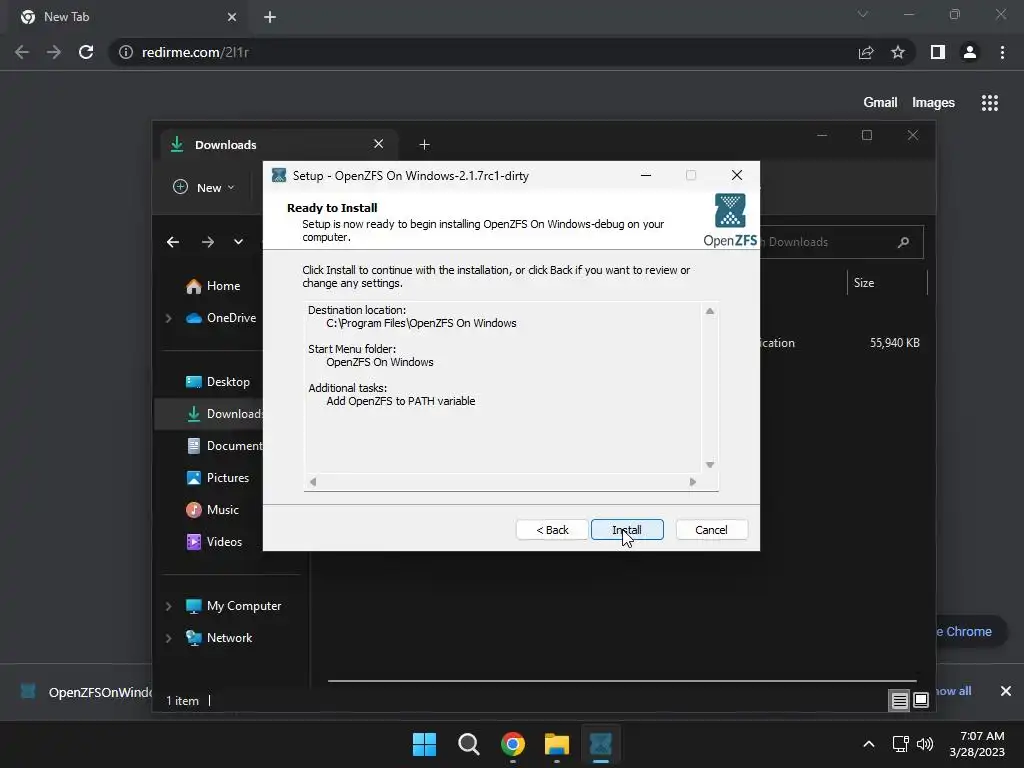
Task: Show hidden system tray icons
Action: (869, 744)
